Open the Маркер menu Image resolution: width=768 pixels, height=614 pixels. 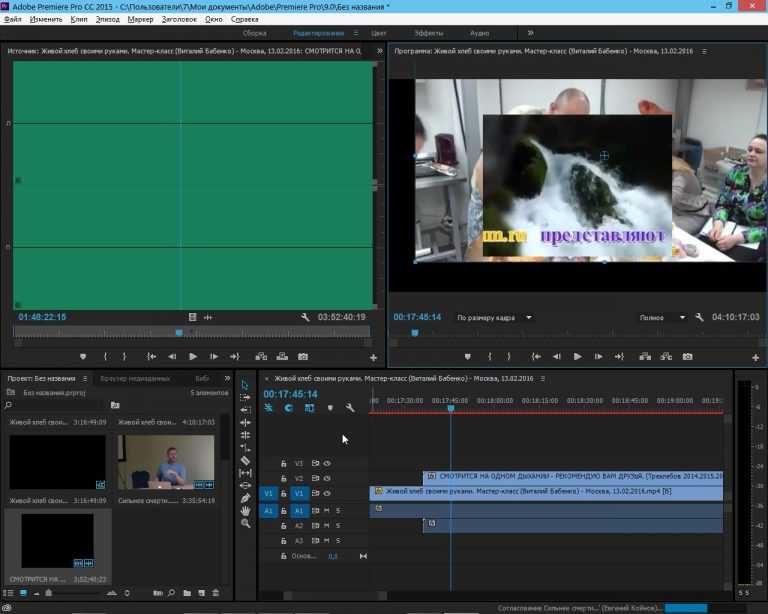(x=140, y=19)
